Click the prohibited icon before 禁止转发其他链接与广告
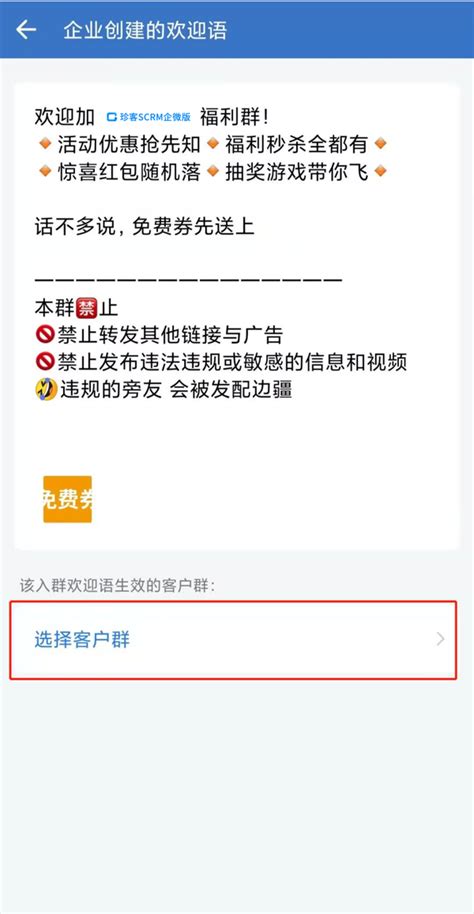 pyautogui.click(x=45, y=335)
